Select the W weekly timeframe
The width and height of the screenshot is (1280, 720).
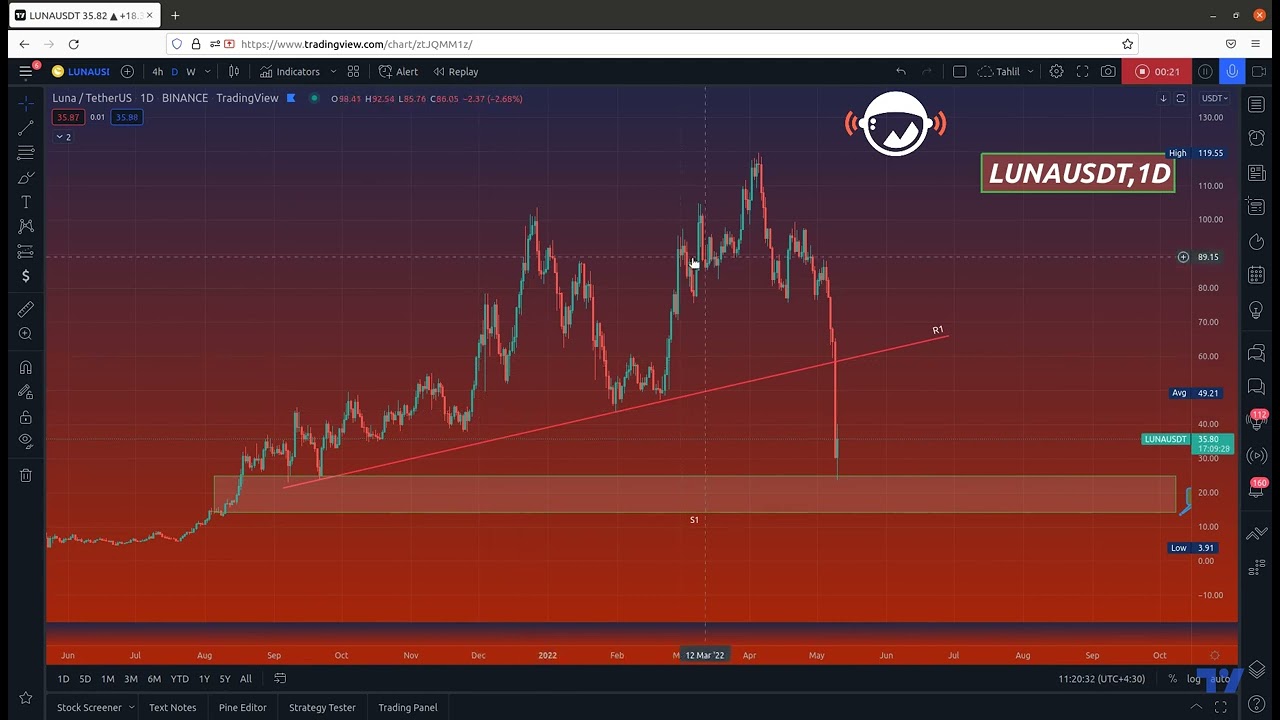(x=190, y=71)
